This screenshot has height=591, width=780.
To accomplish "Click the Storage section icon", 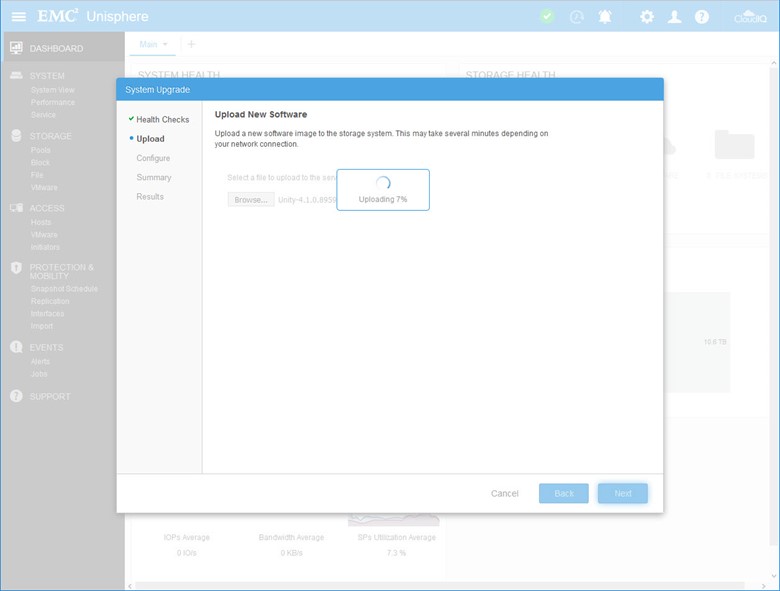I will tap(16, 136).
